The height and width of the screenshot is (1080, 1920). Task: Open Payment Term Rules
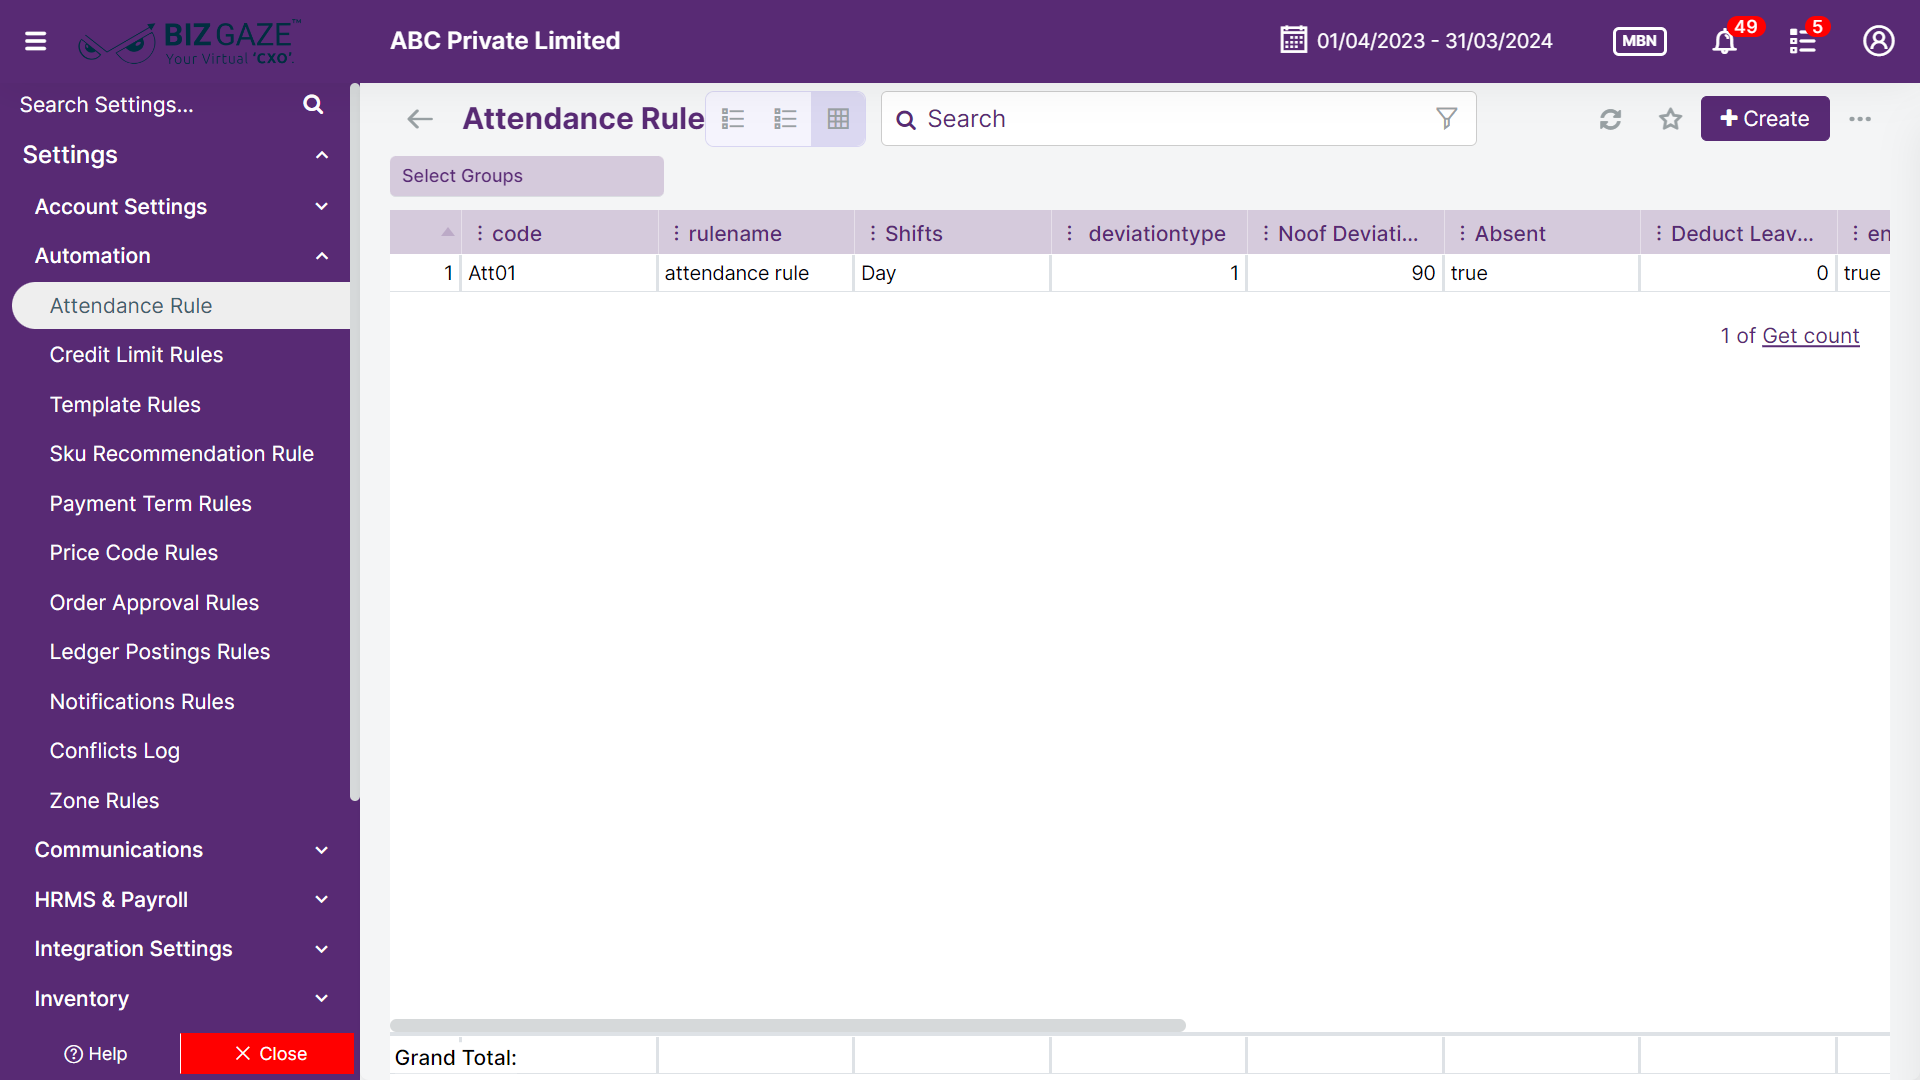pos(150,504)
